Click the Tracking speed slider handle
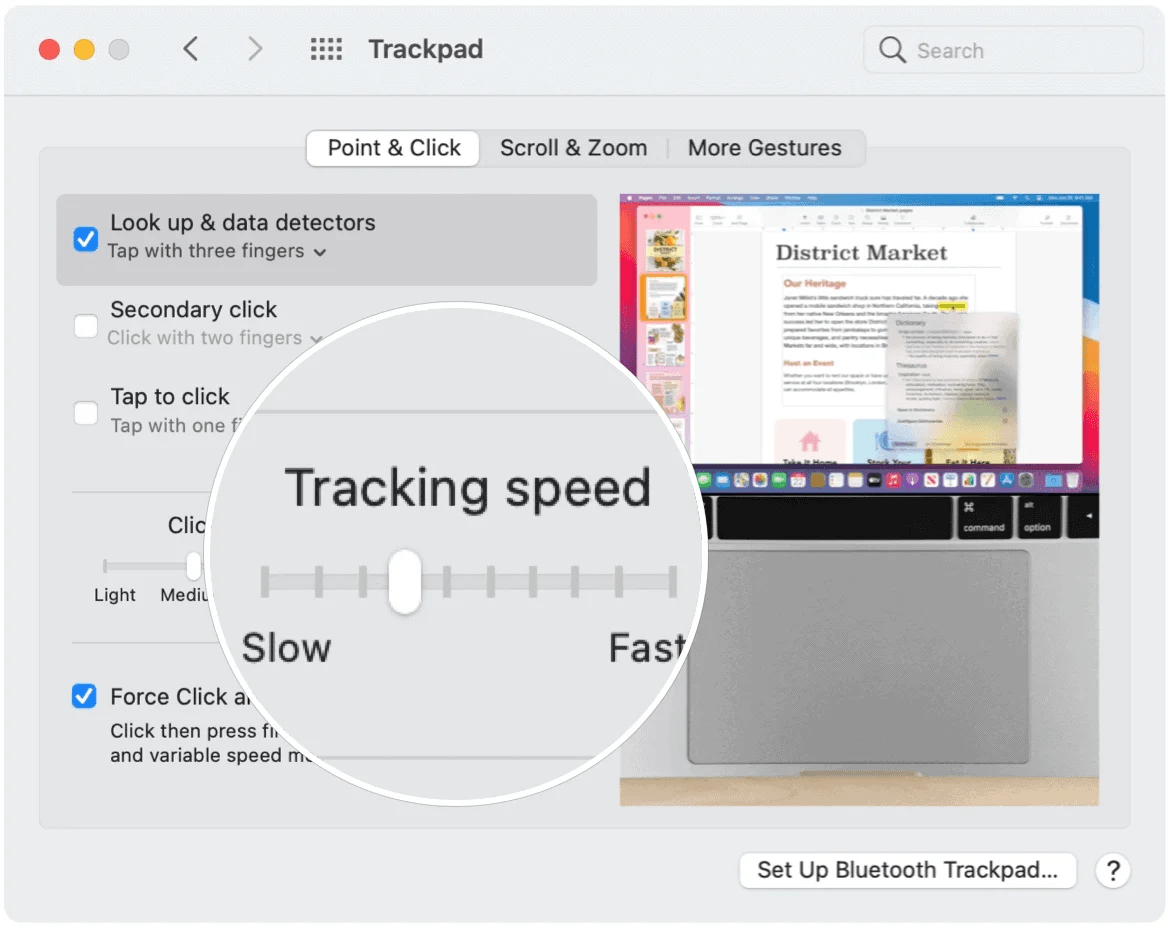 404,581
